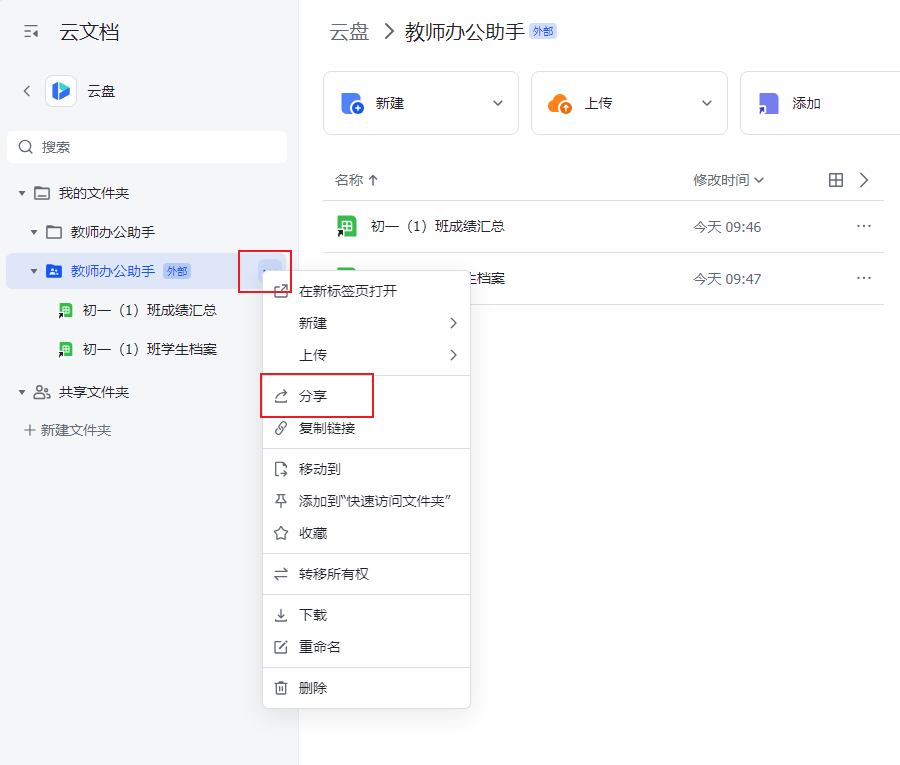Choose 添加到“快速访问文件夹” menu item
The image size is (900, 765).
tap(366, 502)
